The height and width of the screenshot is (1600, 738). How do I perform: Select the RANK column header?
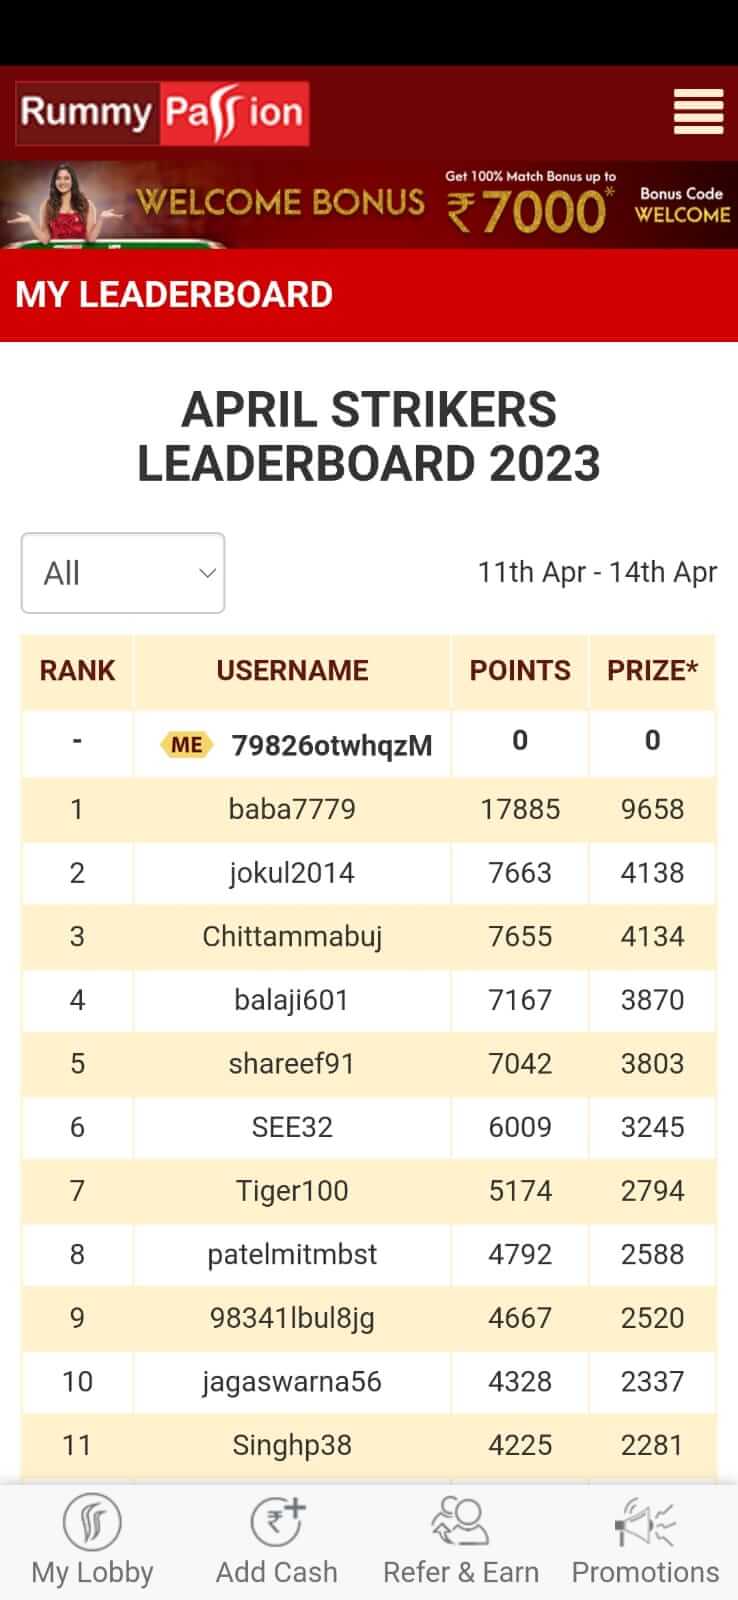77,671
